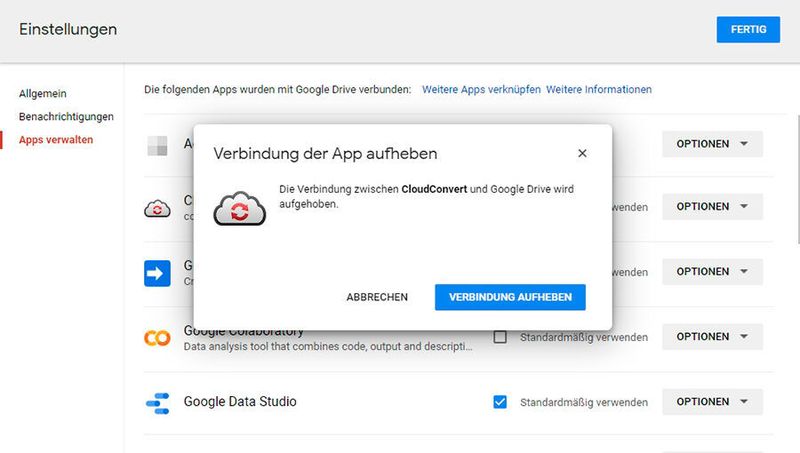800x453 pixels.
Task: Click Standardmäßig verwenden label for Colaboratory
Action: (584, 337)
